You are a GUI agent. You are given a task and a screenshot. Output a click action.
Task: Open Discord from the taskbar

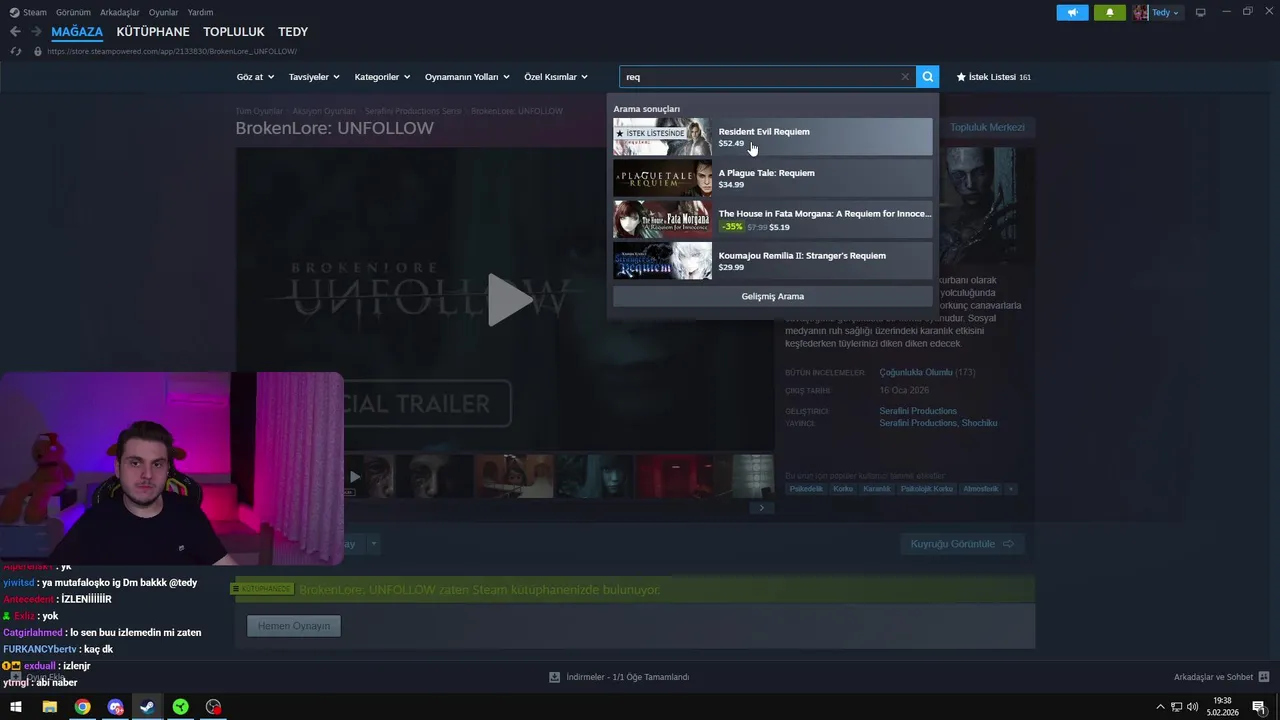tap(115, 707)
